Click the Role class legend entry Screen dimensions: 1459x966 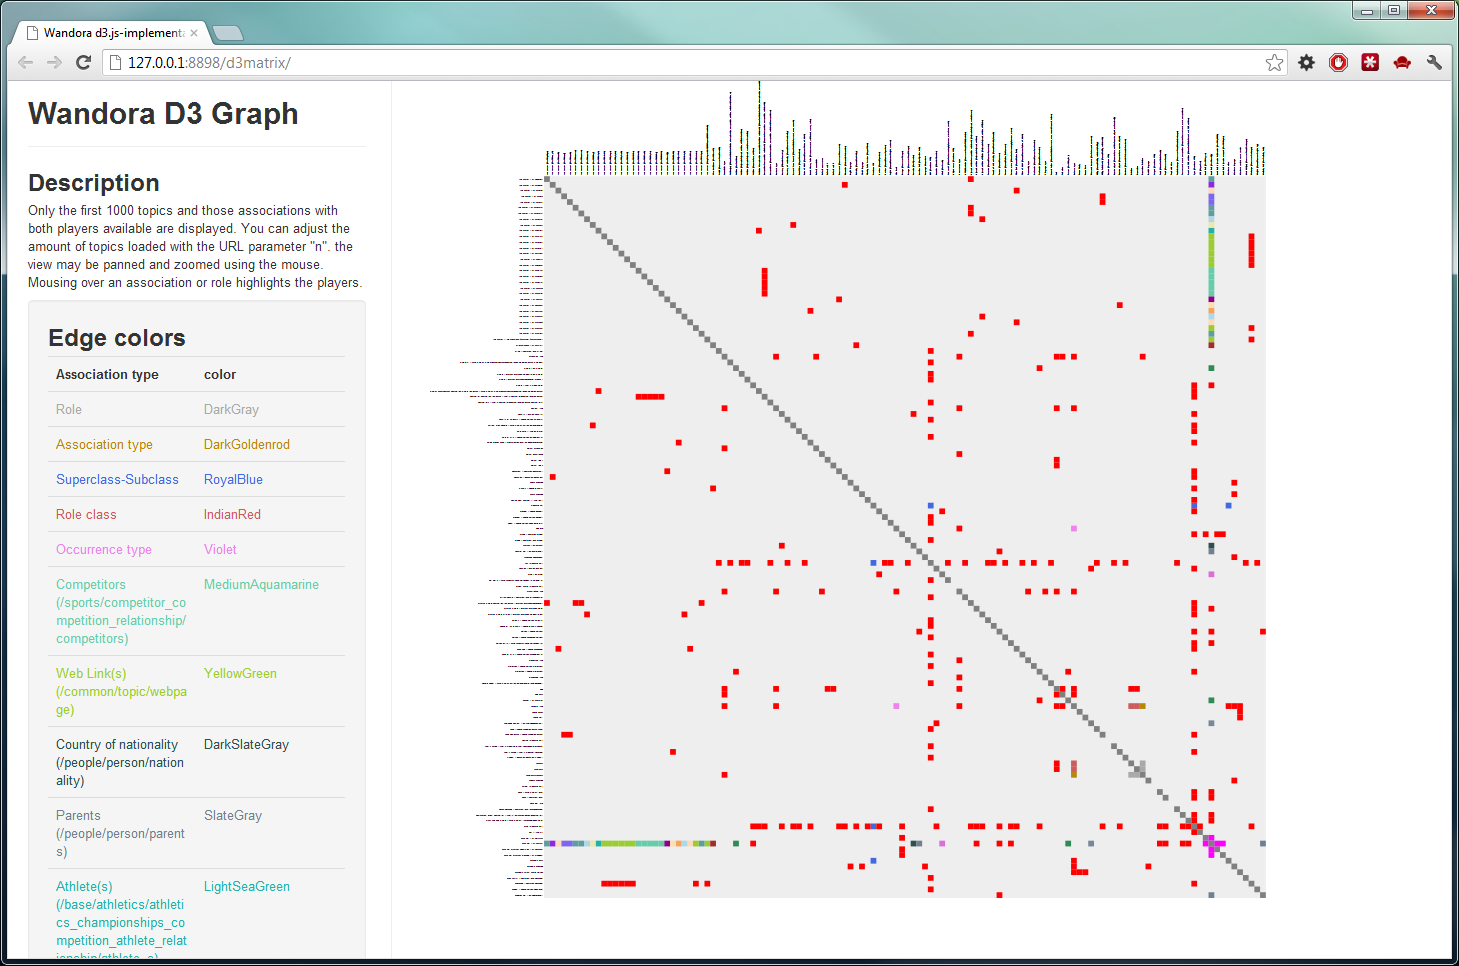86,515
